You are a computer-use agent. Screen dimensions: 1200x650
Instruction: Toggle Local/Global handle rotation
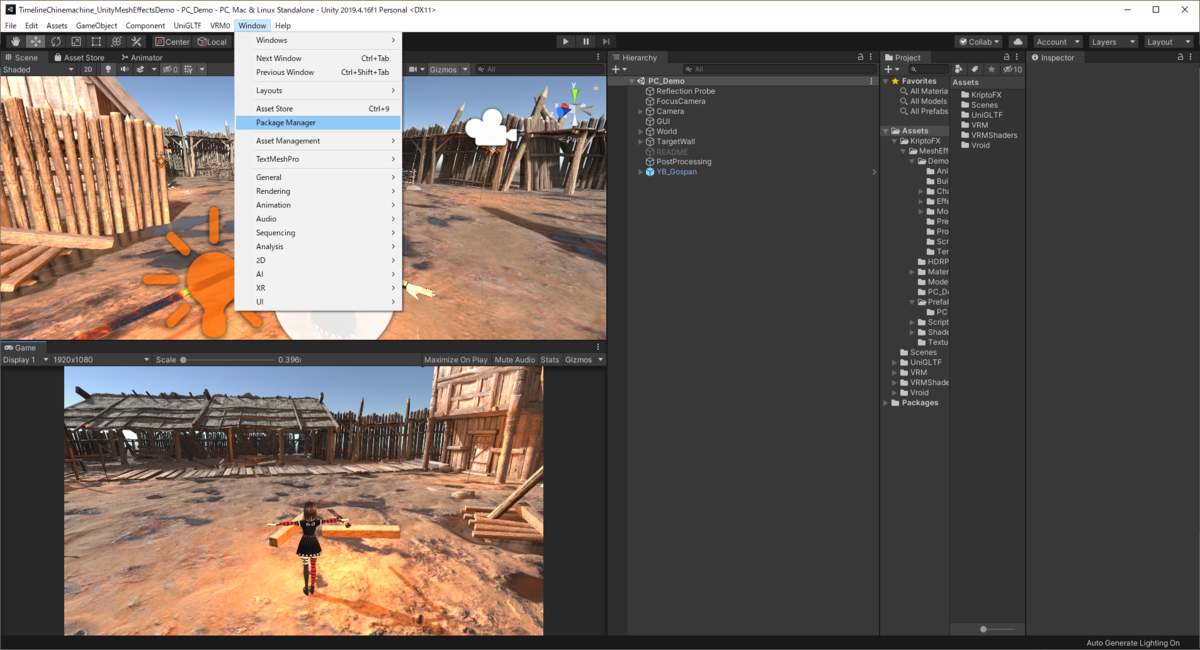[212, 42]
